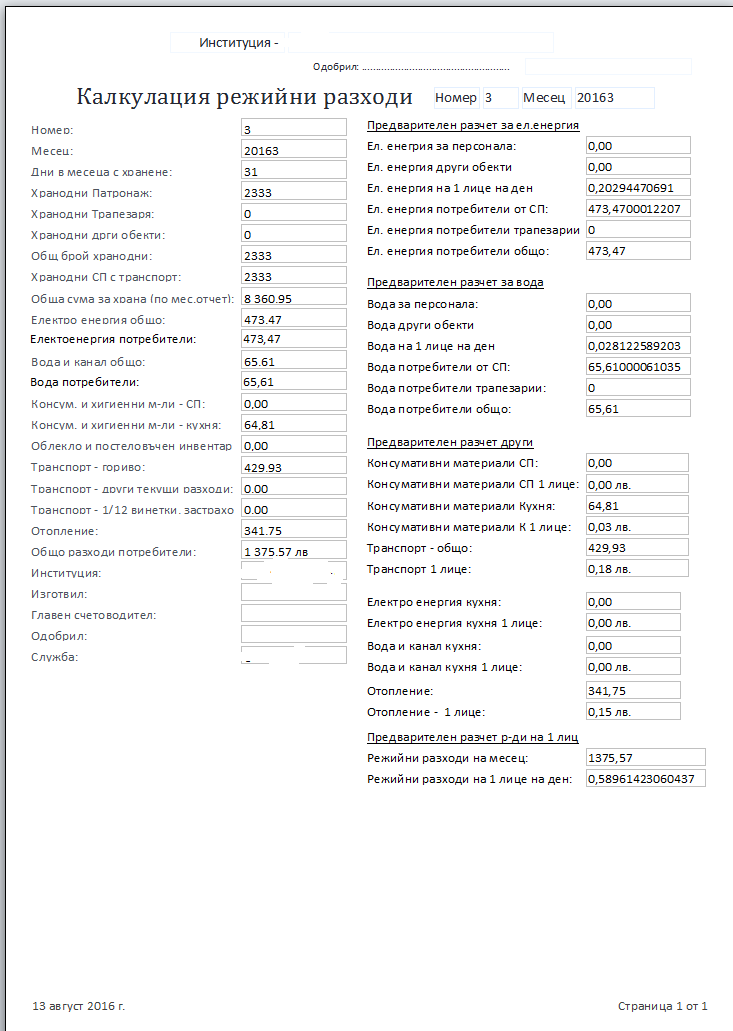Click the Ел. енергия на 1 лице на ден value
Screen dimensions: 733x1031
pyautogui.click(x=638, y=188)
